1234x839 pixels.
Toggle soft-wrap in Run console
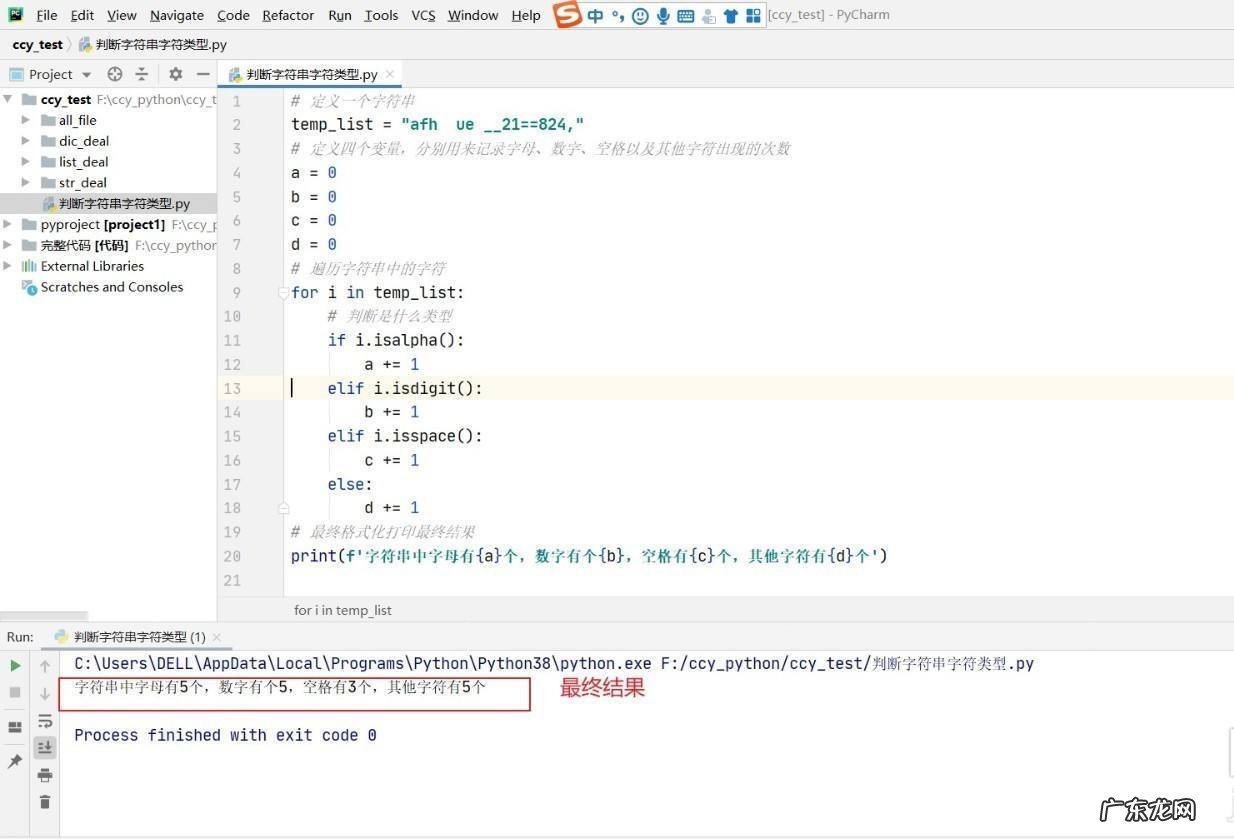45,722
